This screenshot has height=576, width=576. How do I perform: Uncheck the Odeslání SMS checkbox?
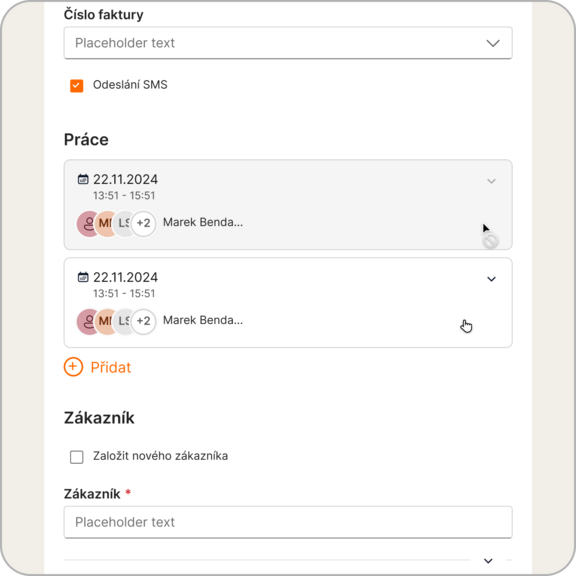point(76,86)
